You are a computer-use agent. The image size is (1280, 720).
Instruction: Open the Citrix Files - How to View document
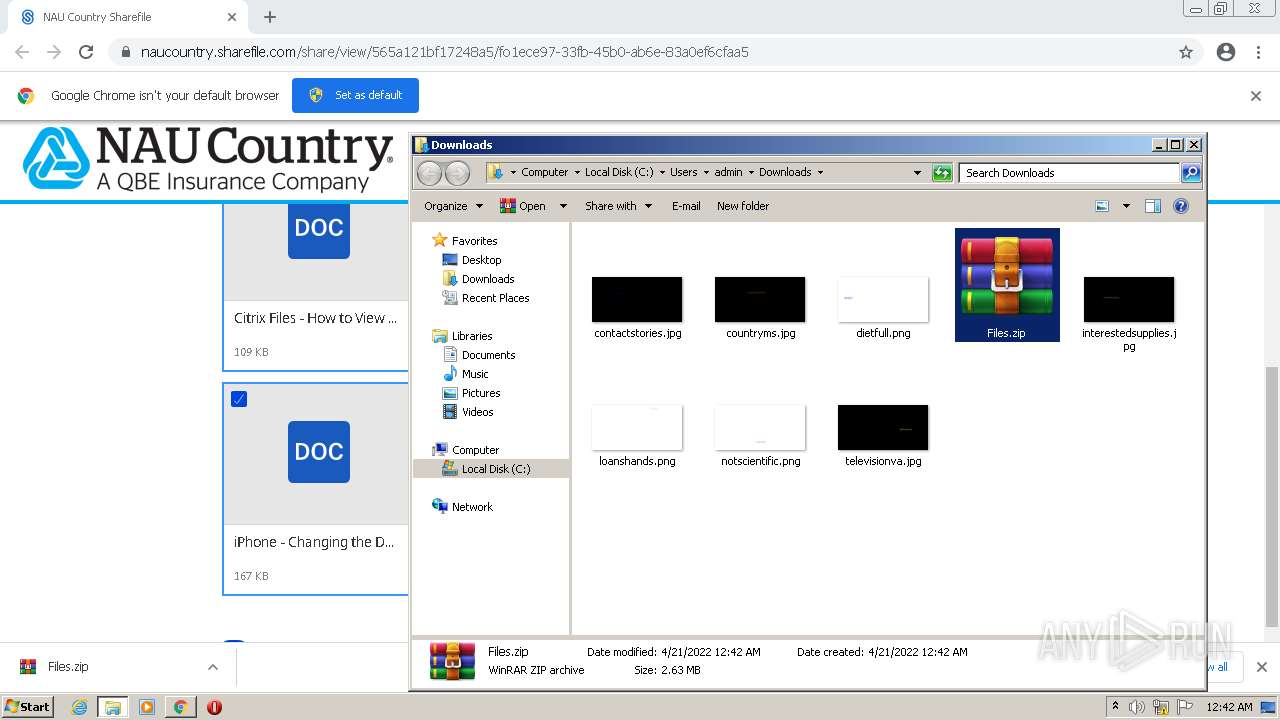coord(315,318)
